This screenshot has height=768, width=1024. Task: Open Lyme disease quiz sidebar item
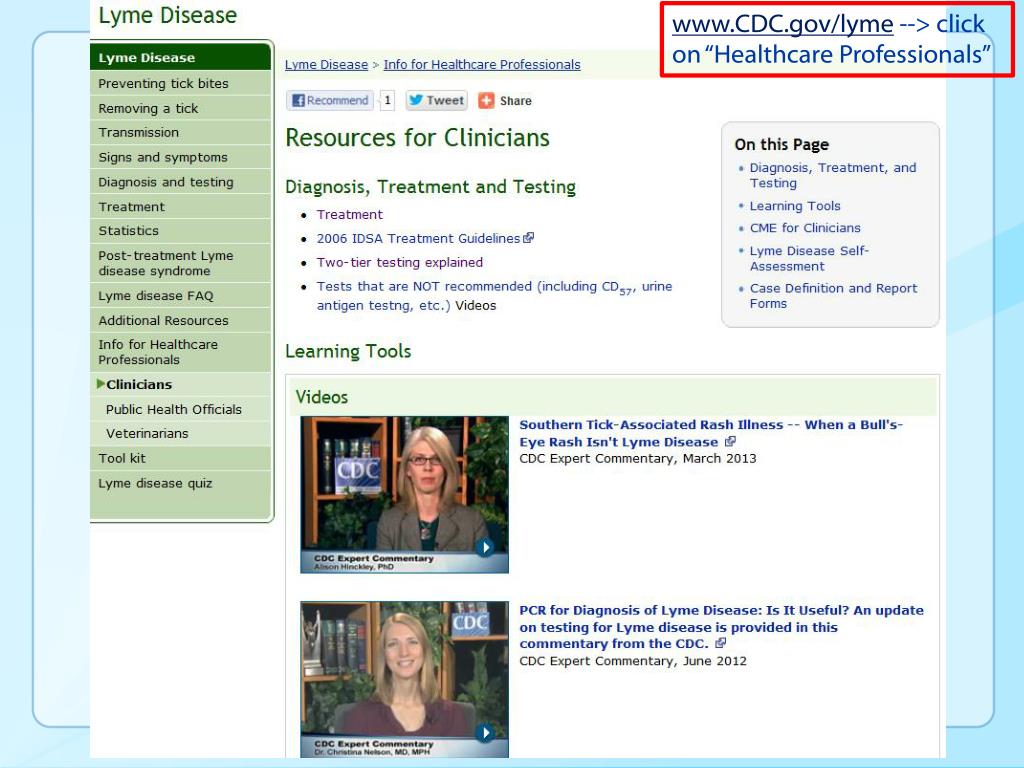pyautogui.click(x=180, y=483)
